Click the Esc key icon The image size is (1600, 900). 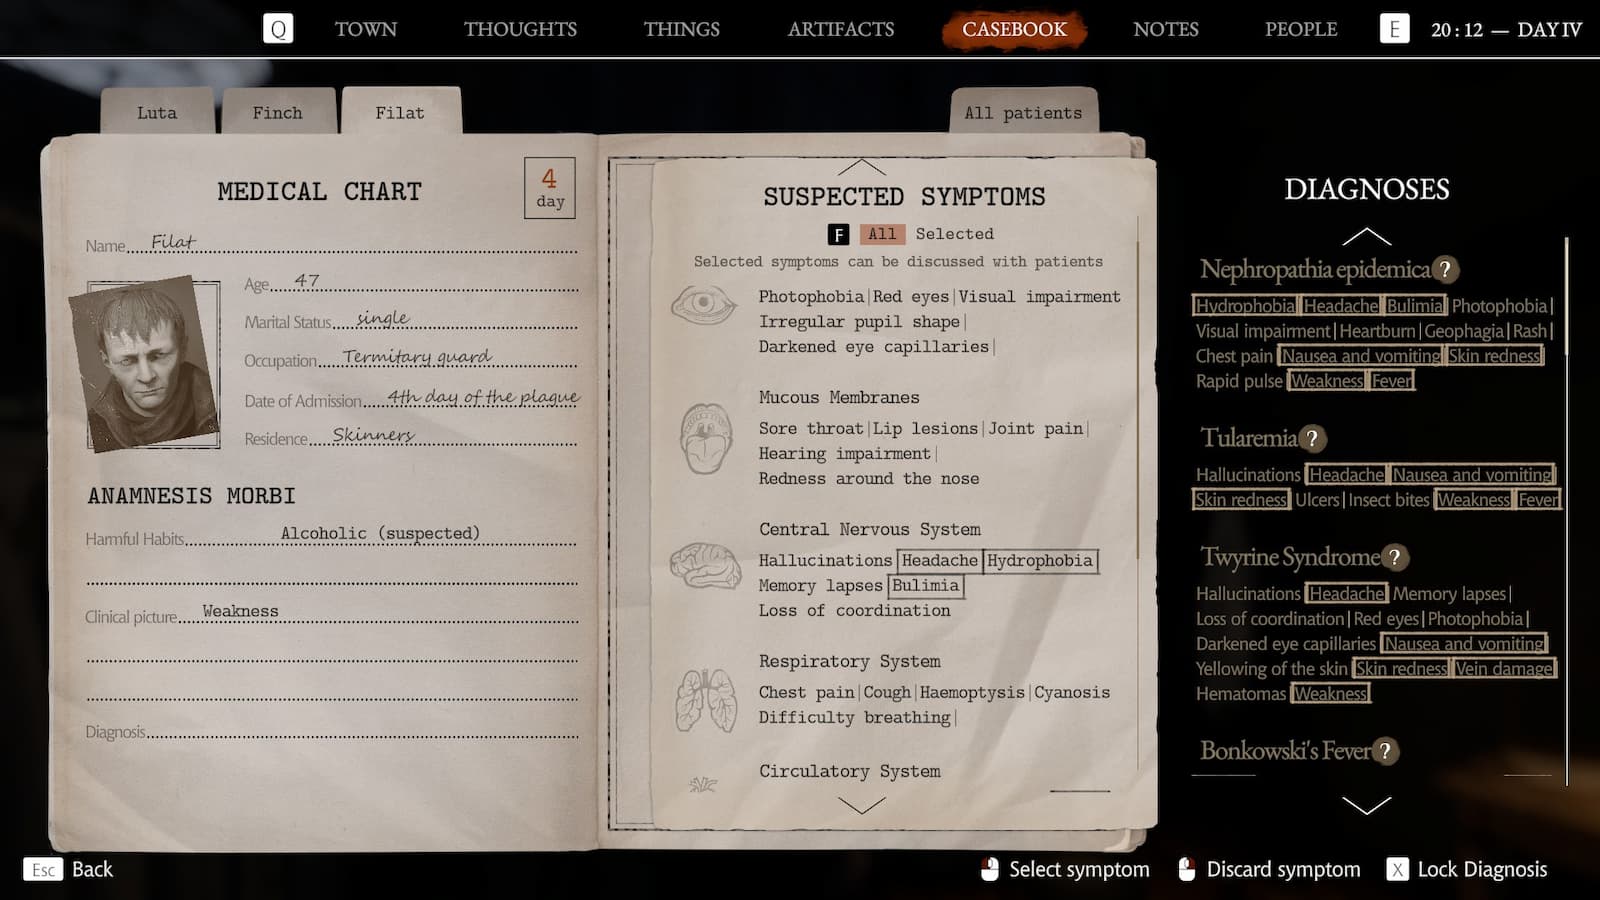coord(43,869)
